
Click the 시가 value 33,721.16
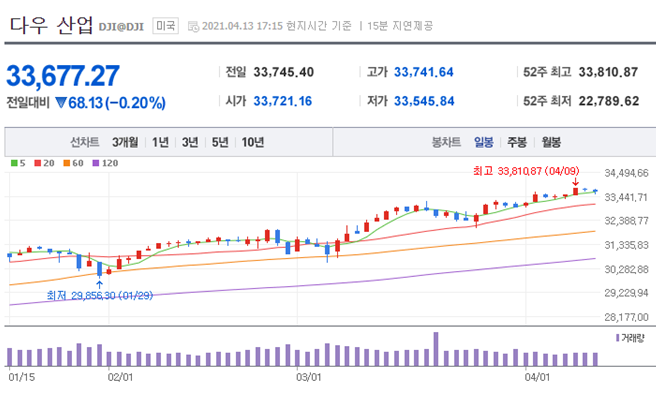click(x=283, y=101)
